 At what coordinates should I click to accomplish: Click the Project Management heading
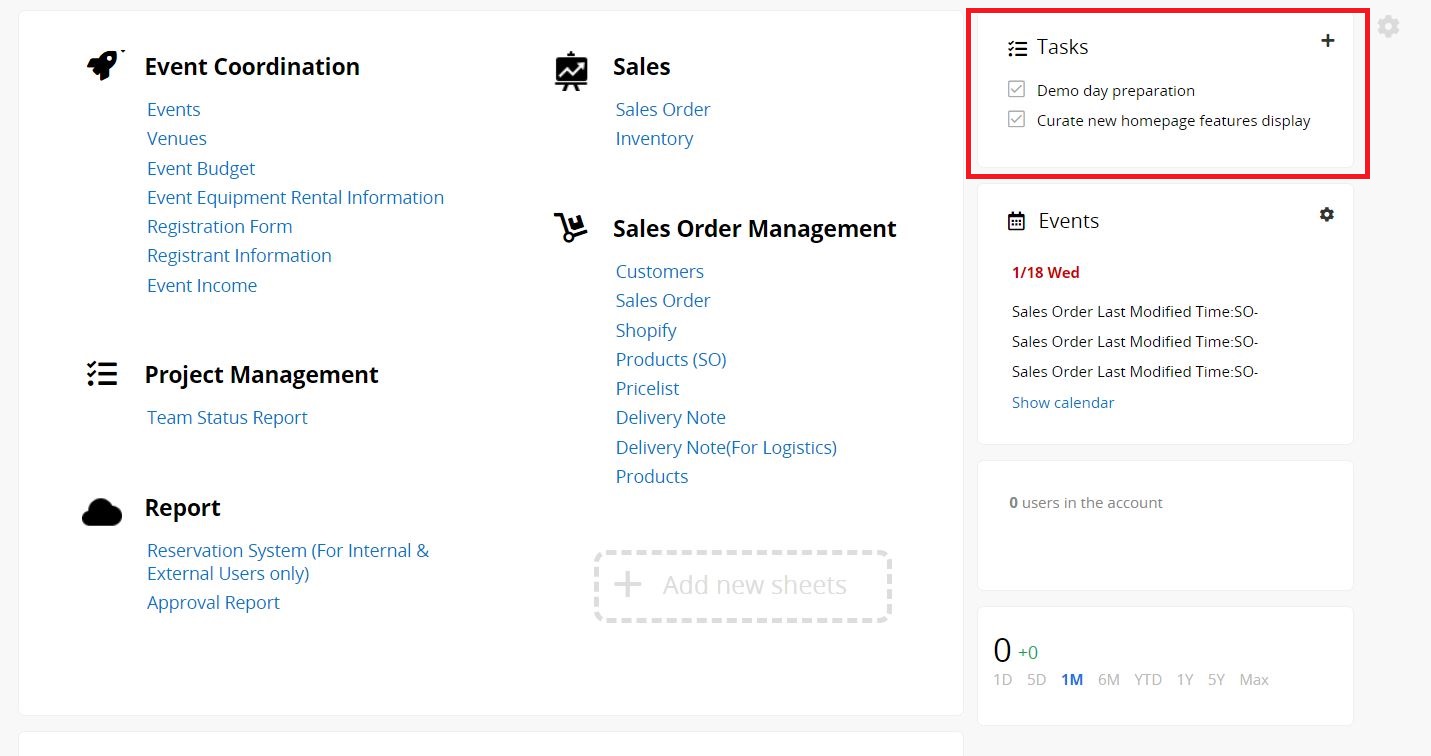pos(261,375)
